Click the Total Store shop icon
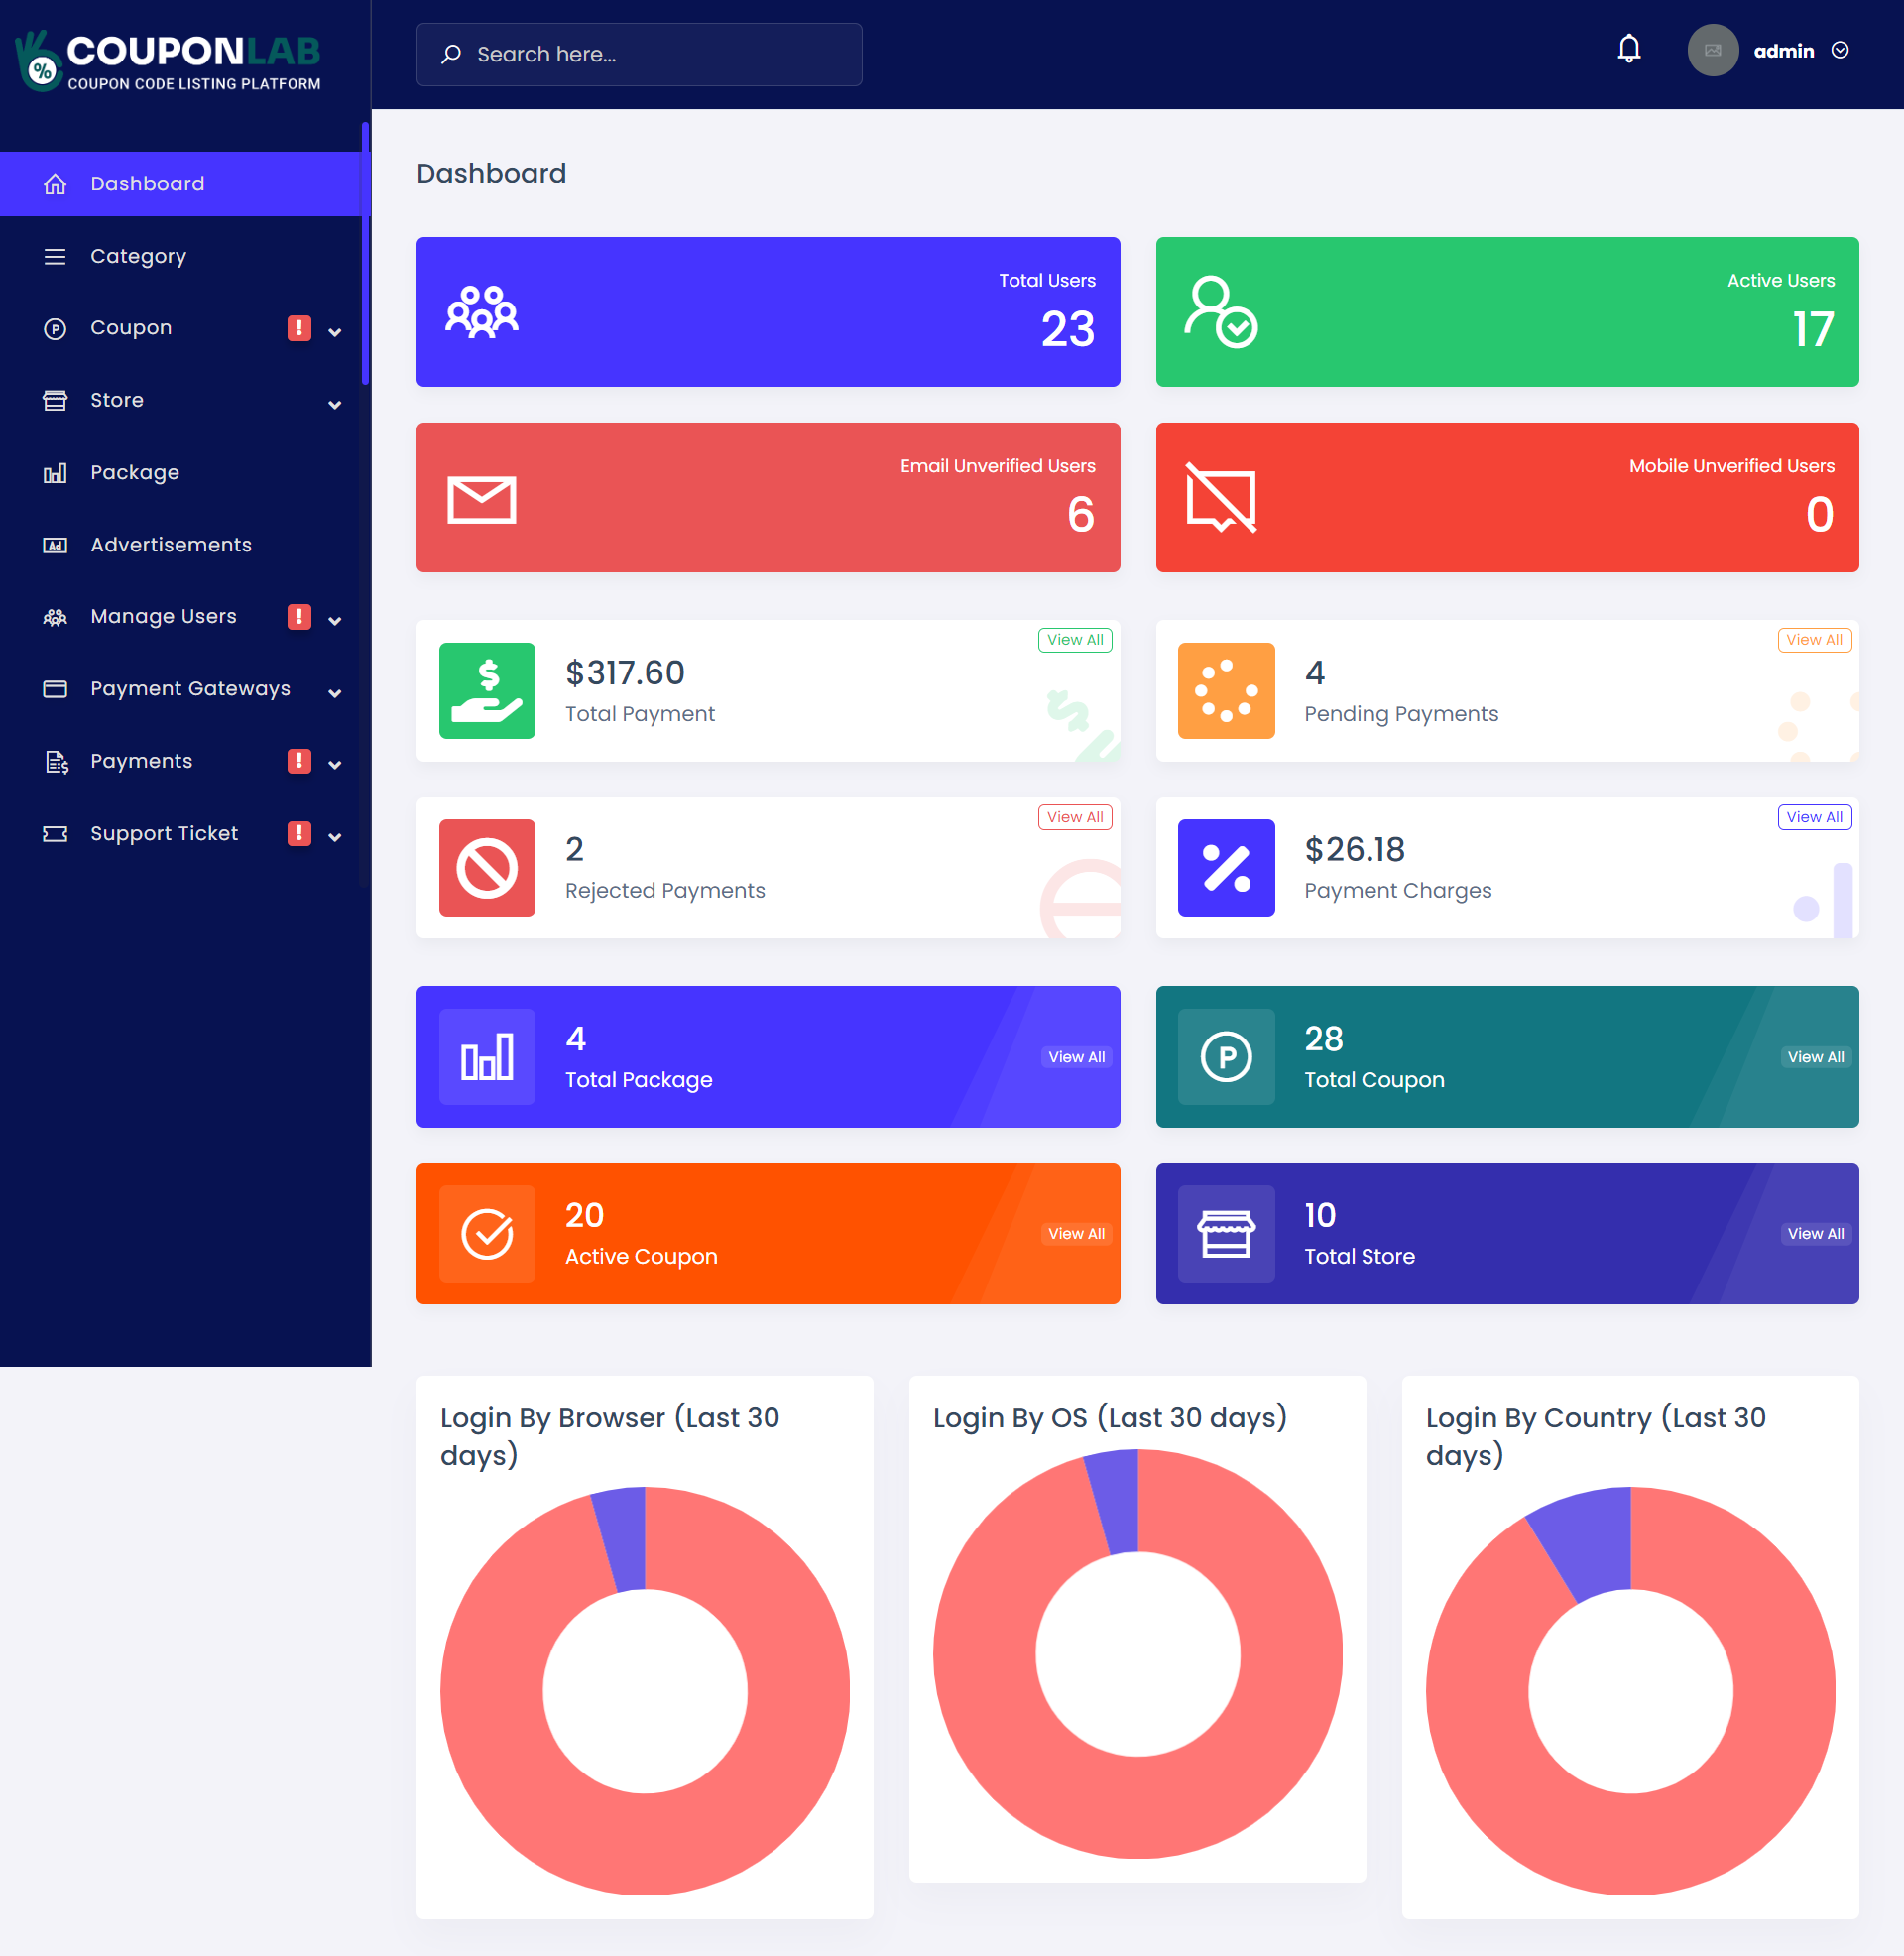This screenshot has width=1904, height=1956. tap(1226, 1234)
